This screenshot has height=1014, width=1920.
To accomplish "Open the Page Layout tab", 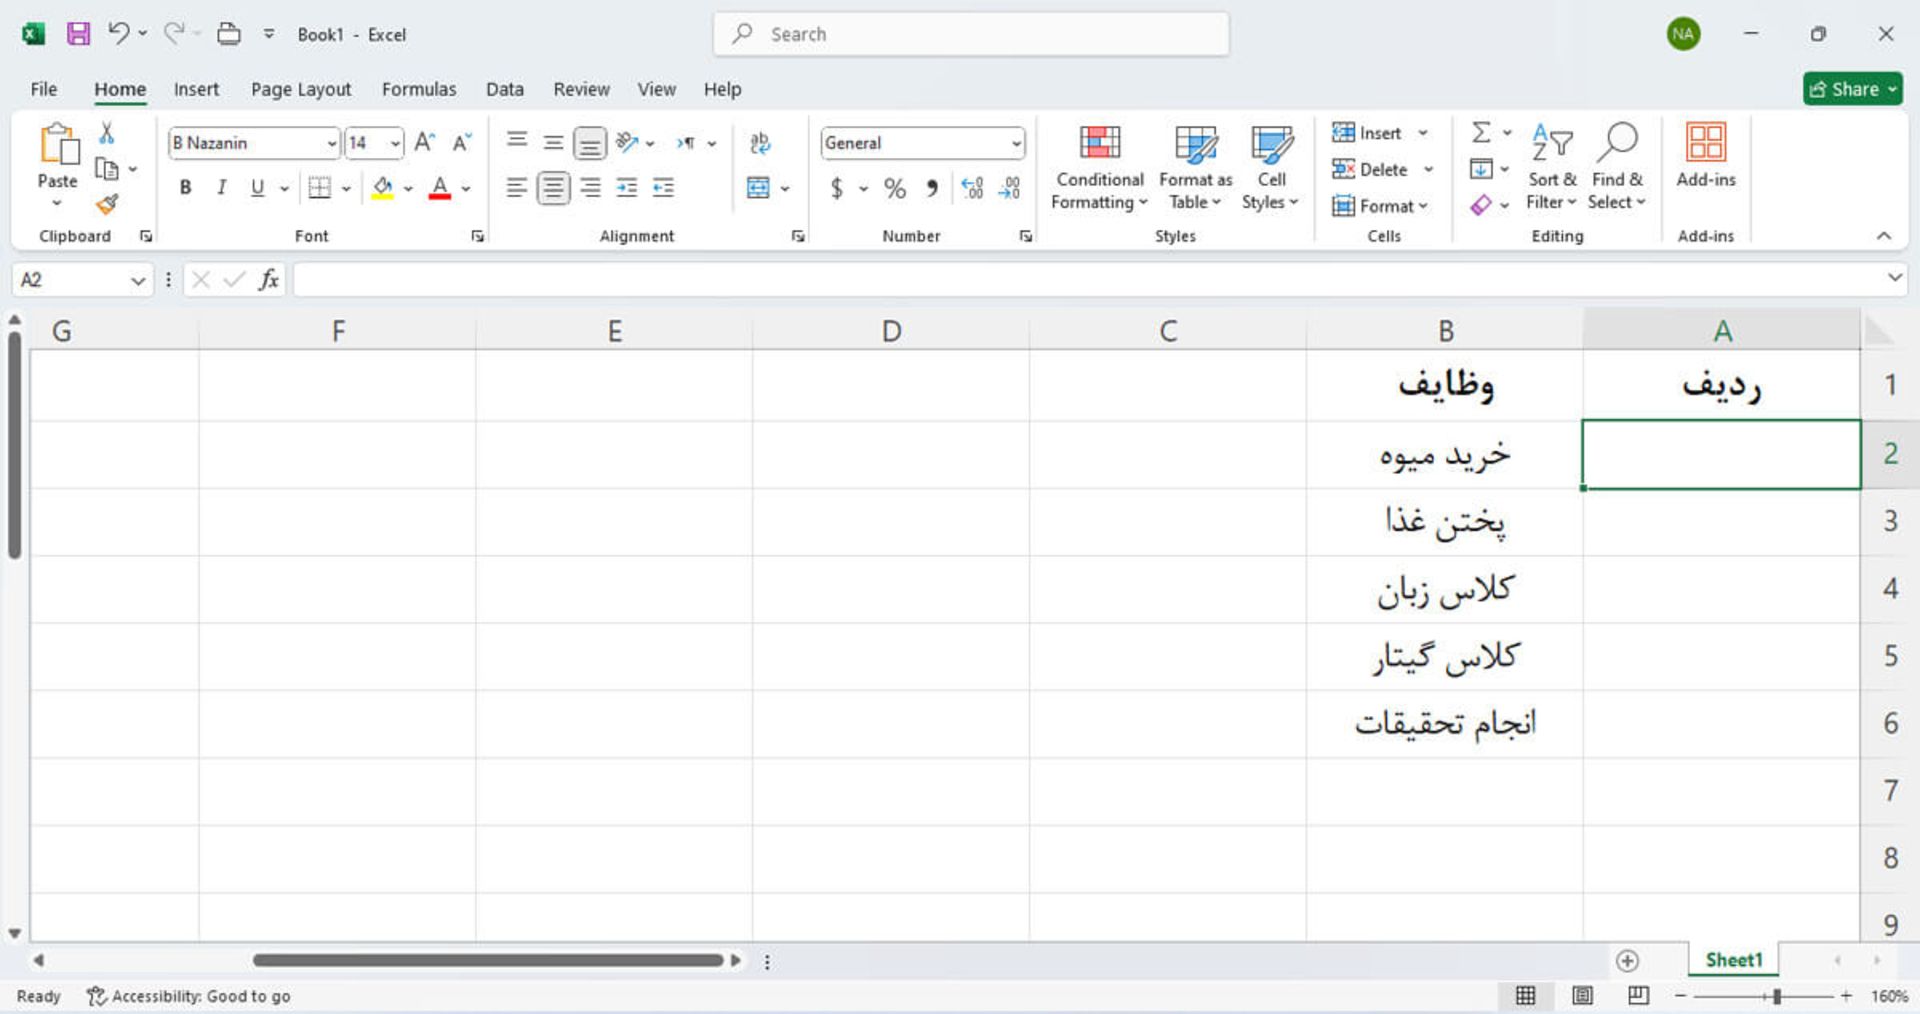I will [x=300, y=89].
